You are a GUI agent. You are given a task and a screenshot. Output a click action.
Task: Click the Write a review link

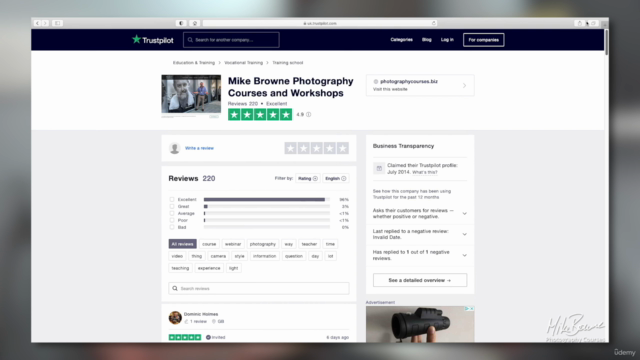[199, 148]
